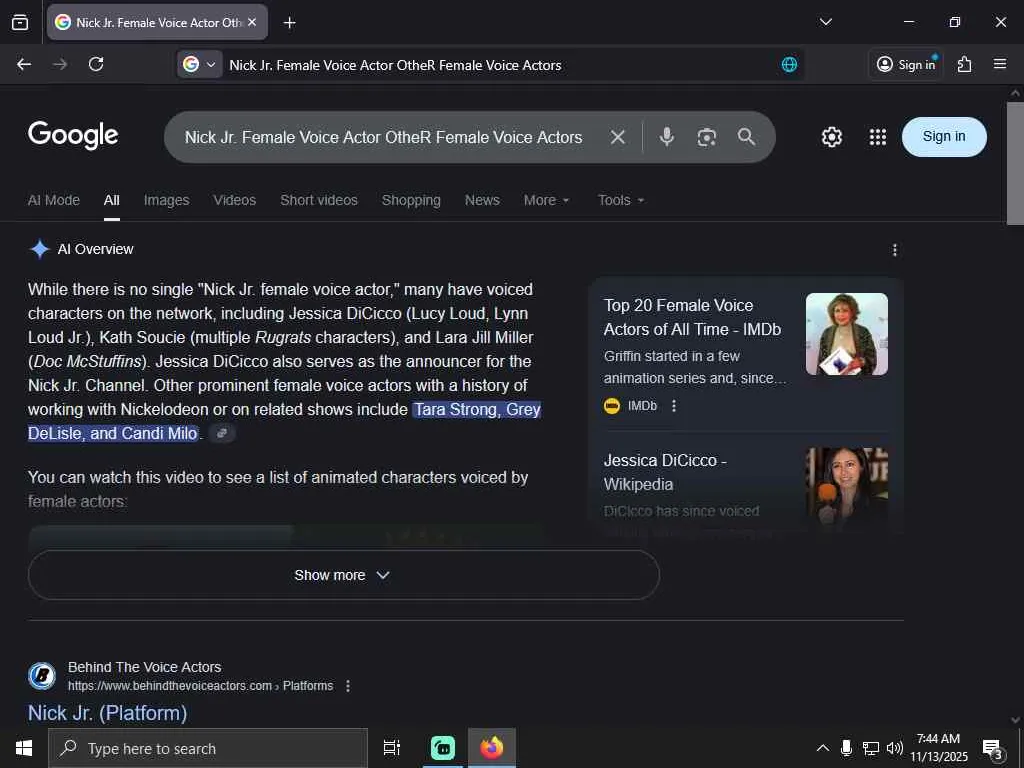
Task: Open the search engine selector dropdown in the address bar
Action: click(x=199, y=64)
